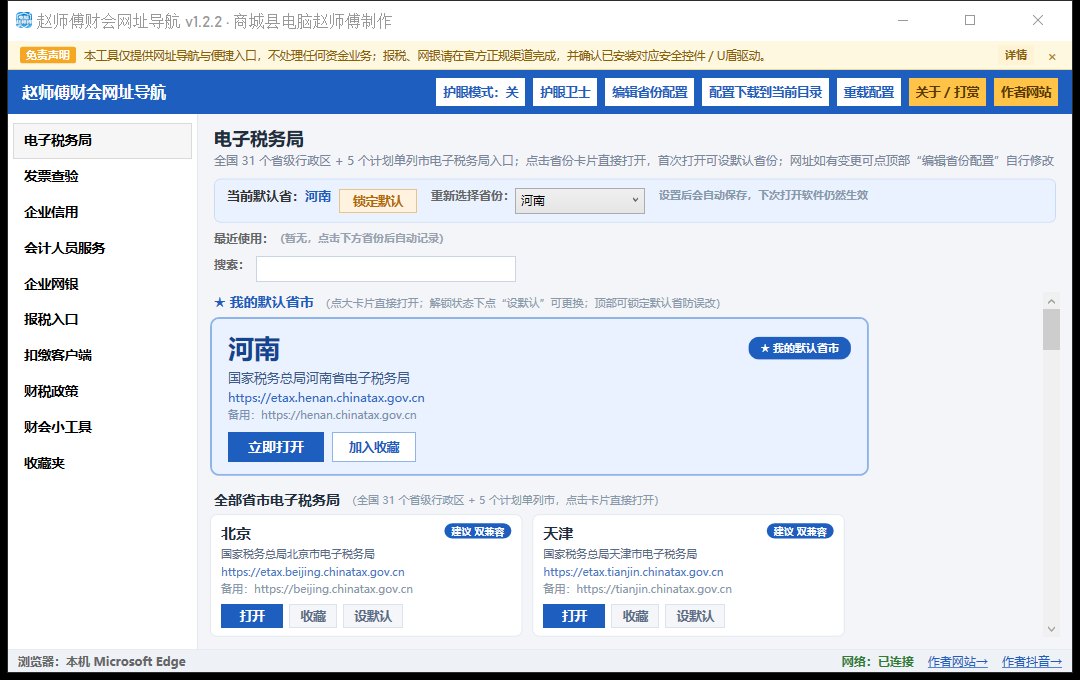
Task: Click the ★ 我的默认省市 badge
Action: [x=800, y=349]
